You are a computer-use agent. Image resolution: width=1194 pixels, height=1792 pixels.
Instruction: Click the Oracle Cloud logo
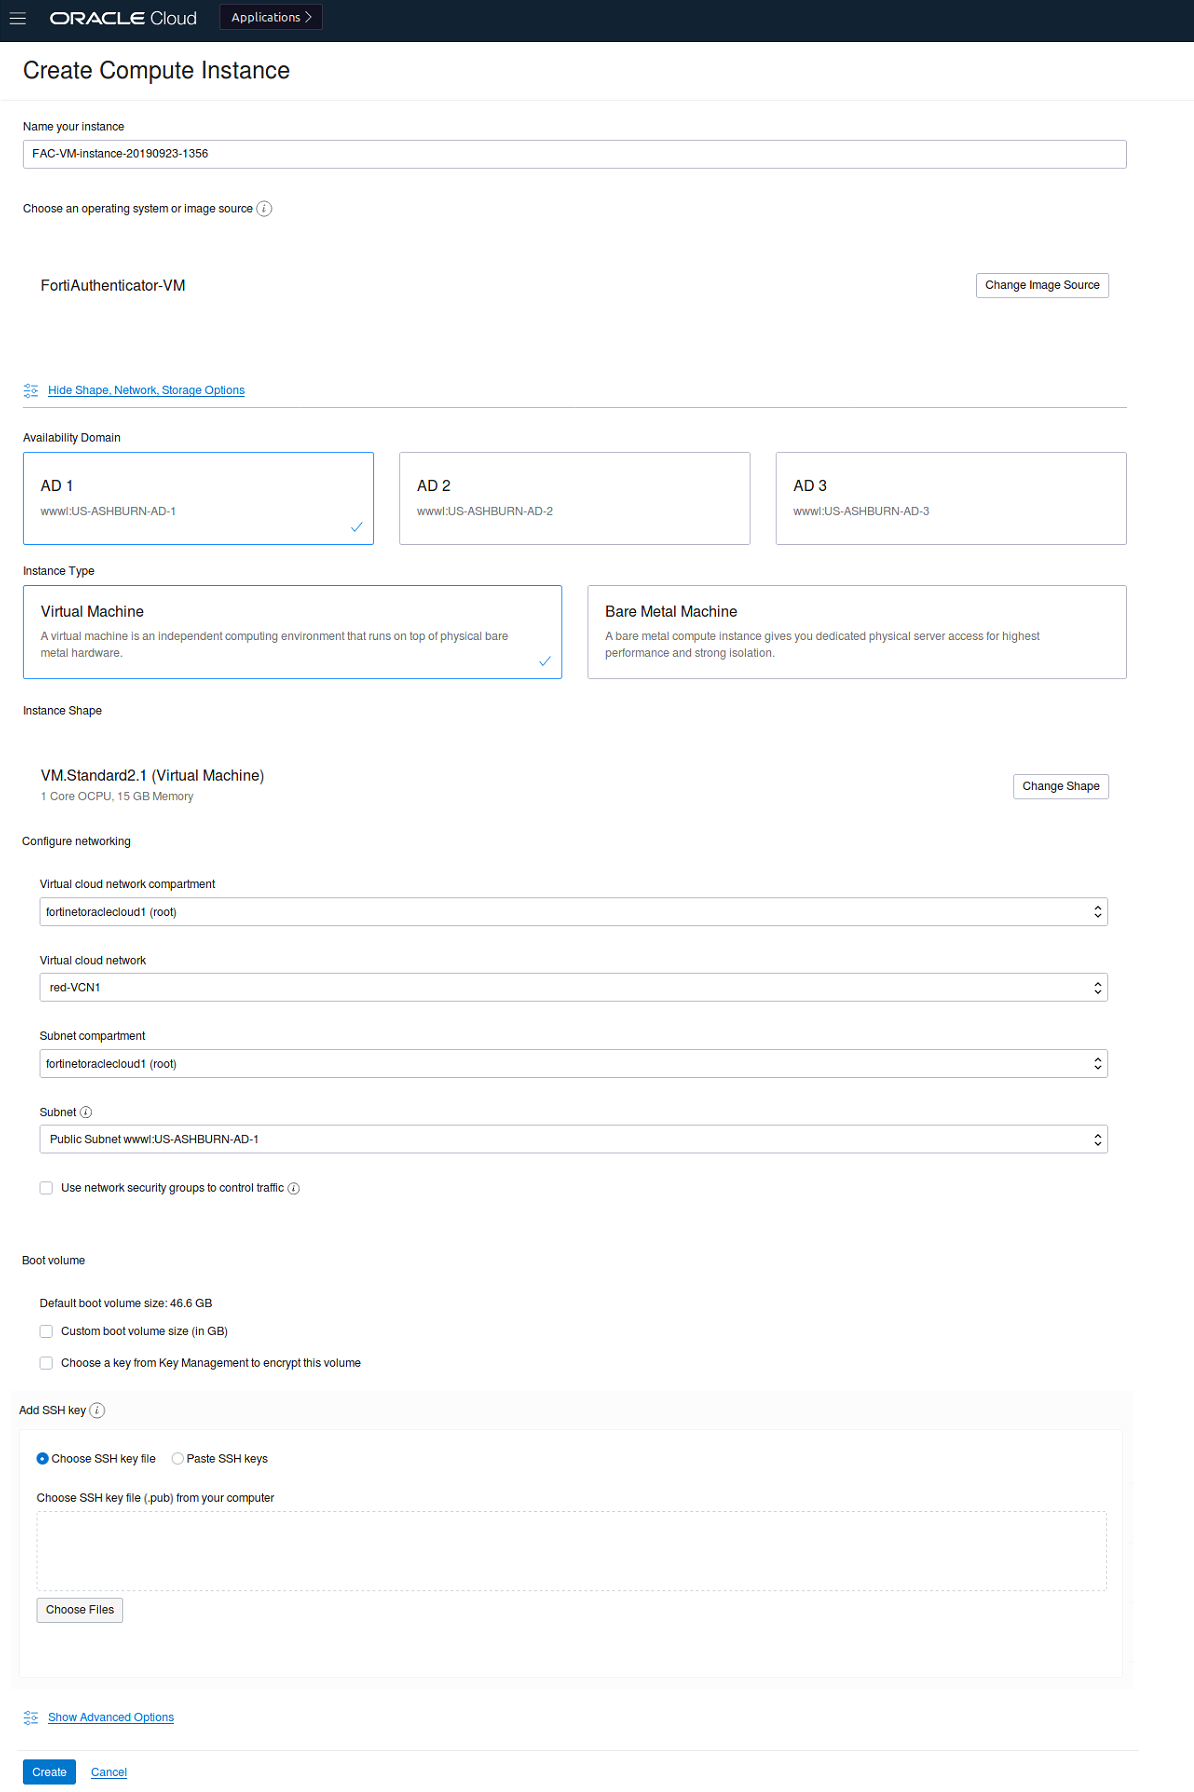click(x=123, y=18)
